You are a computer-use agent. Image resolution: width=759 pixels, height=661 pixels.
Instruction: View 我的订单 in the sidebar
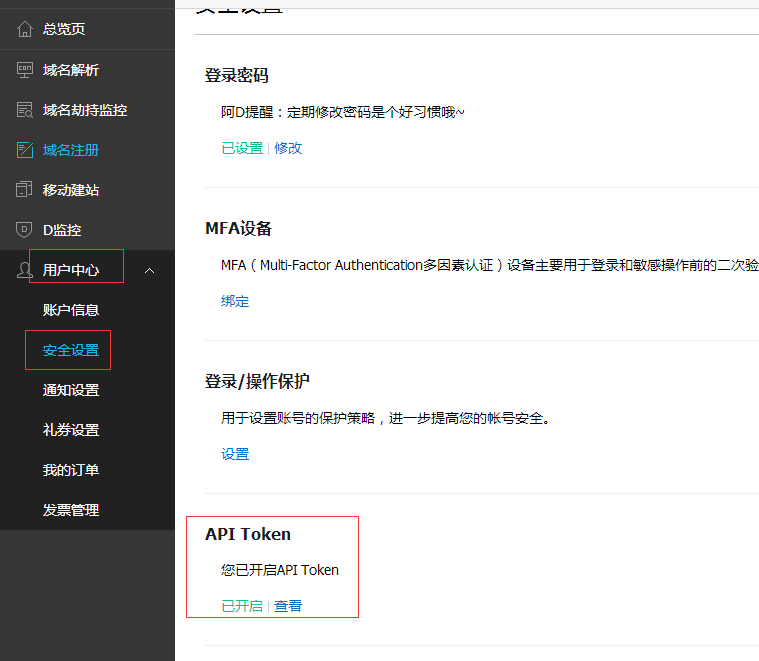[x=71, y=470]
